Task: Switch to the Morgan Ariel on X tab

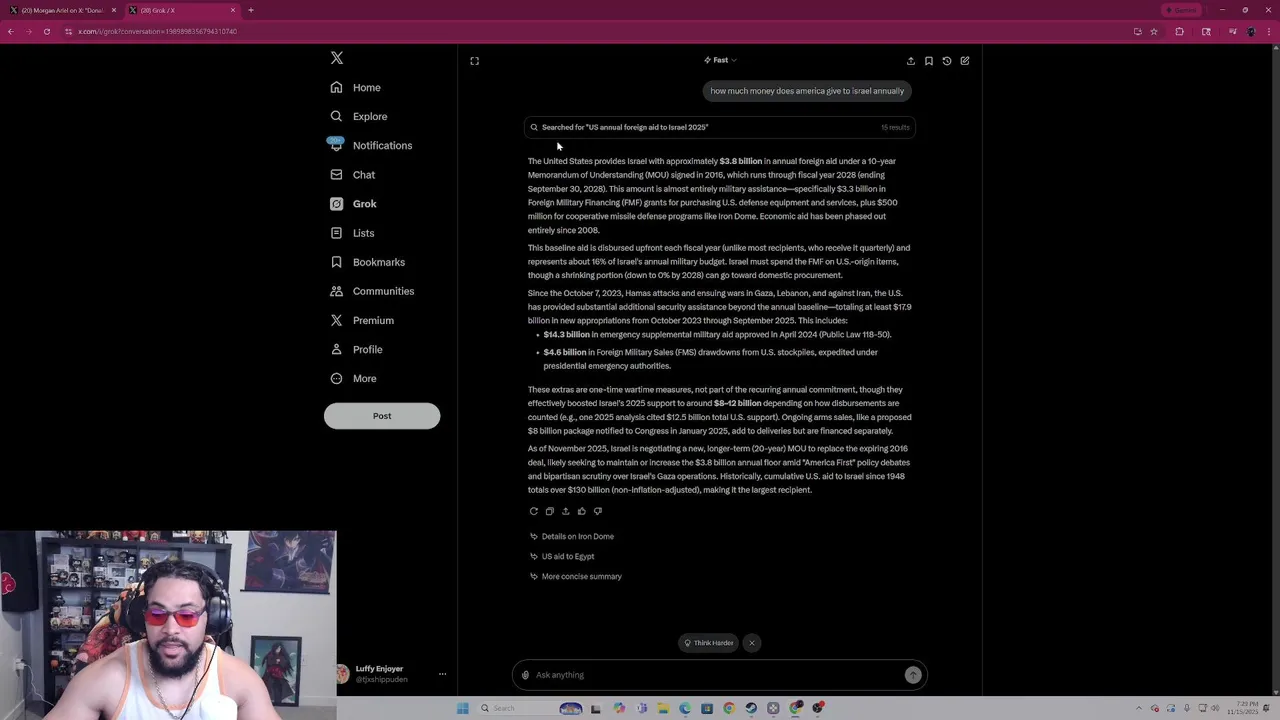Action: (x=62, y=10)
